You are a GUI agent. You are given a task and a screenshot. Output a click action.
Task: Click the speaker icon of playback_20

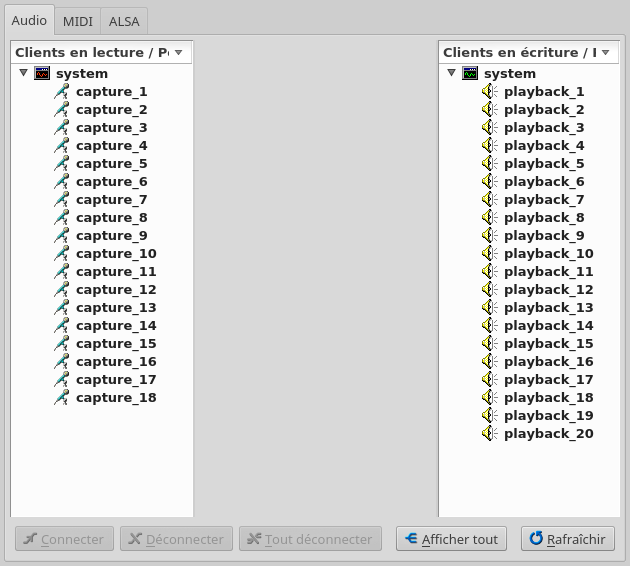point(489,433)
